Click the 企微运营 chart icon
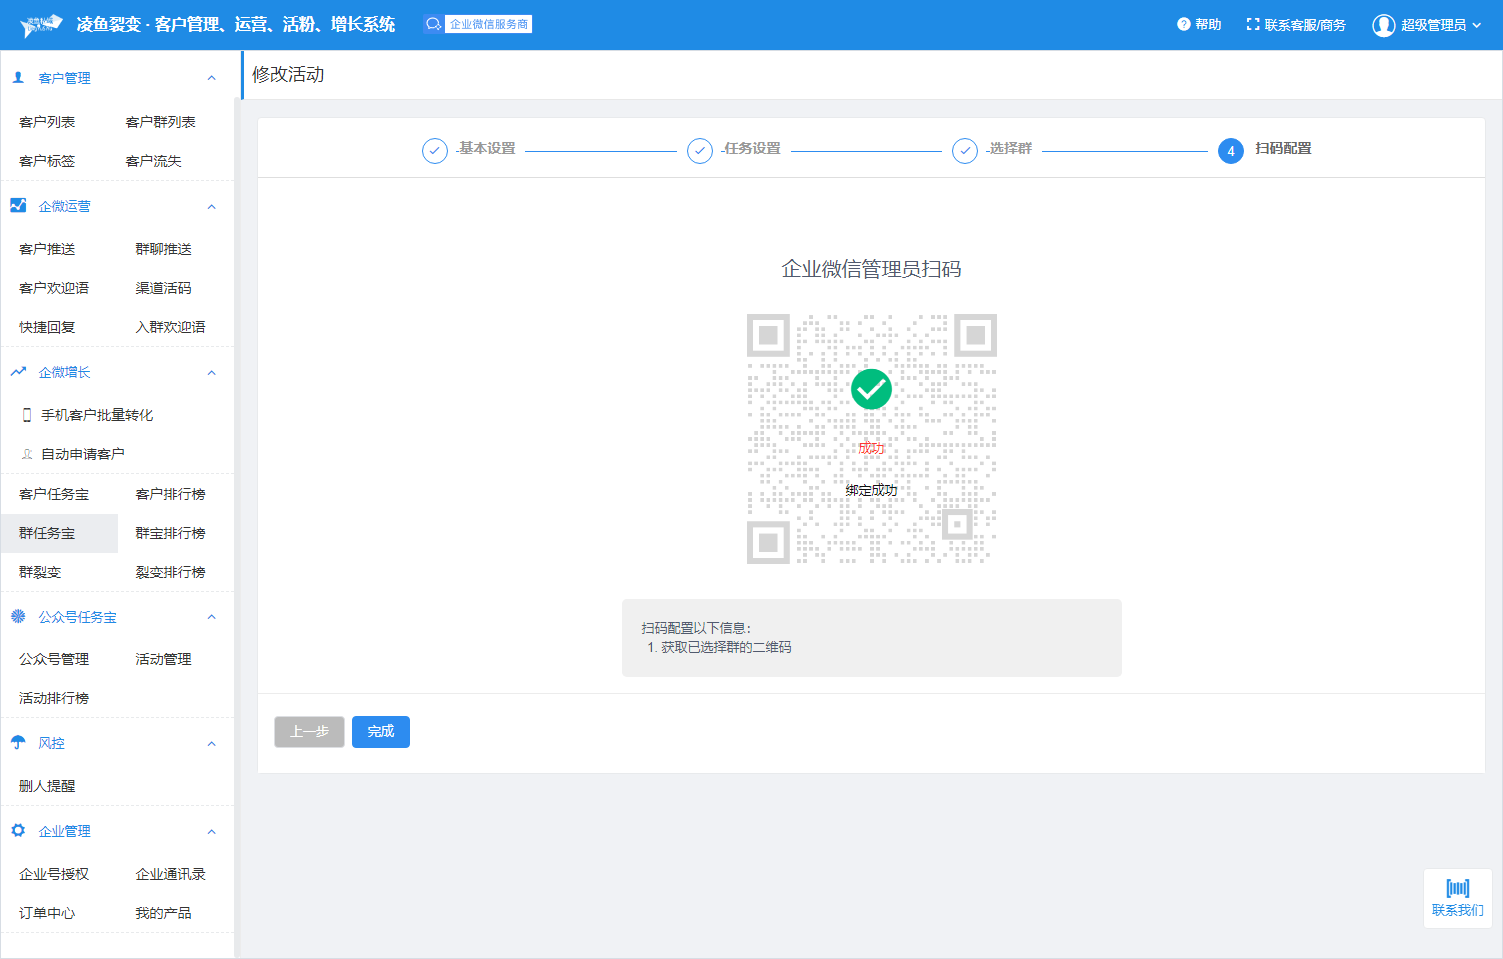Image resolution: width=1503 pixels, height=959 pixels. [x=18, y=205]
